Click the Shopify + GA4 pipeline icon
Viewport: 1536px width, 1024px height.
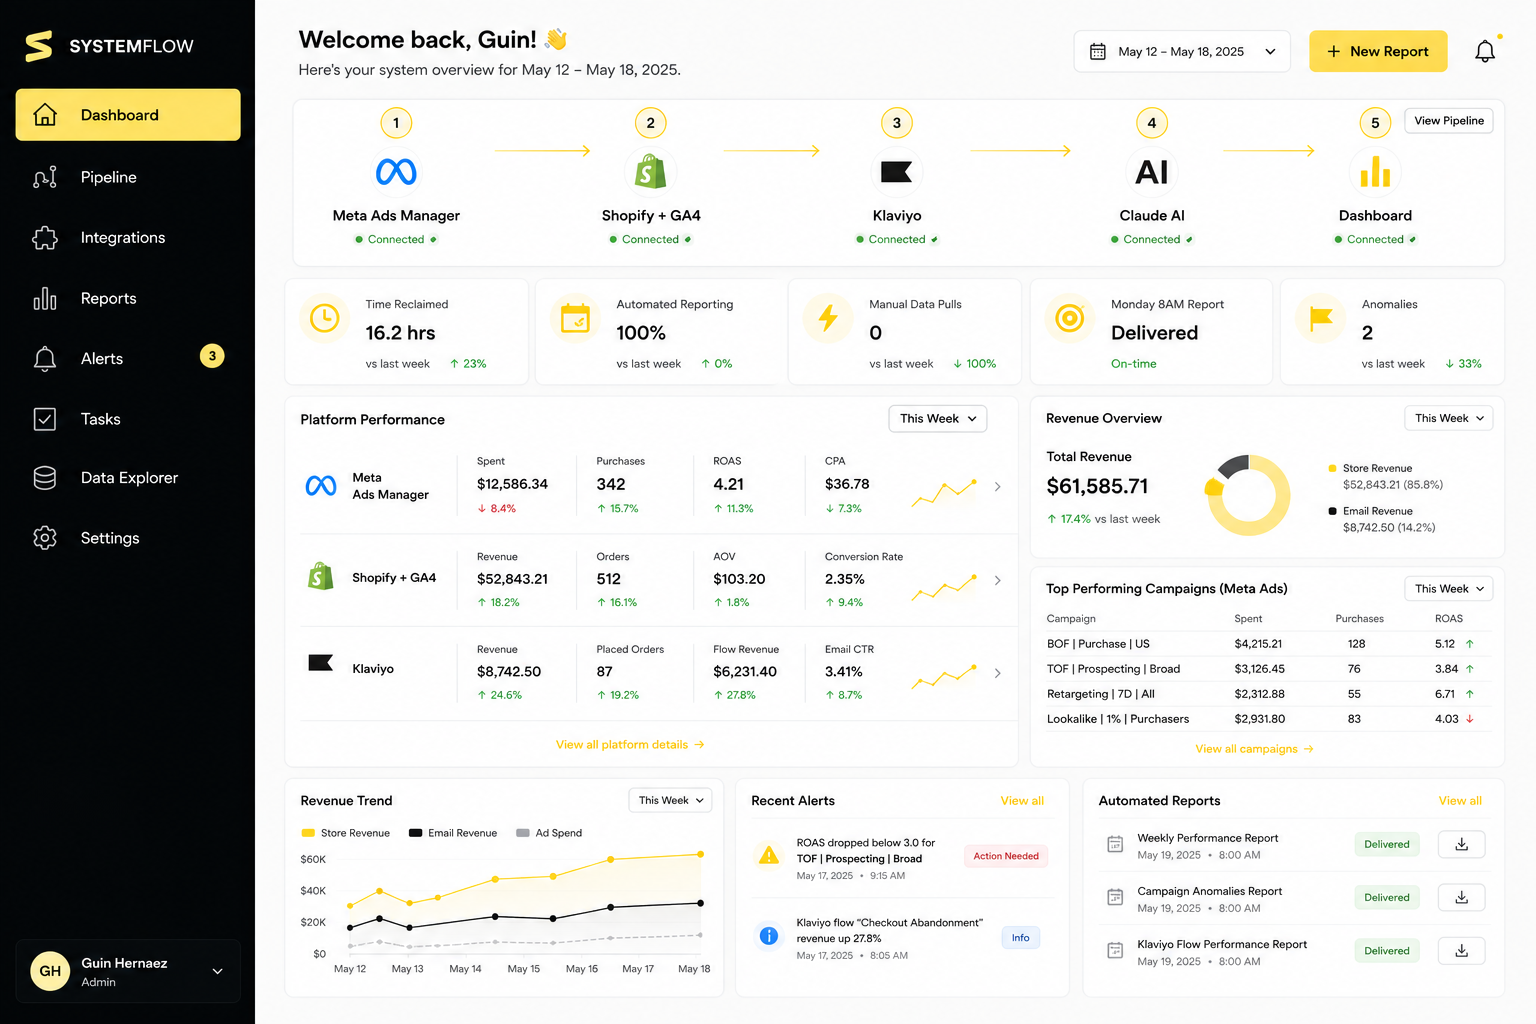[x=650, y=172]
